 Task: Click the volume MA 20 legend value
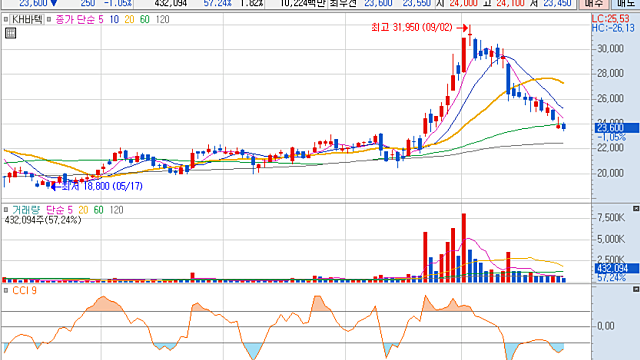[x=83, y=210]
